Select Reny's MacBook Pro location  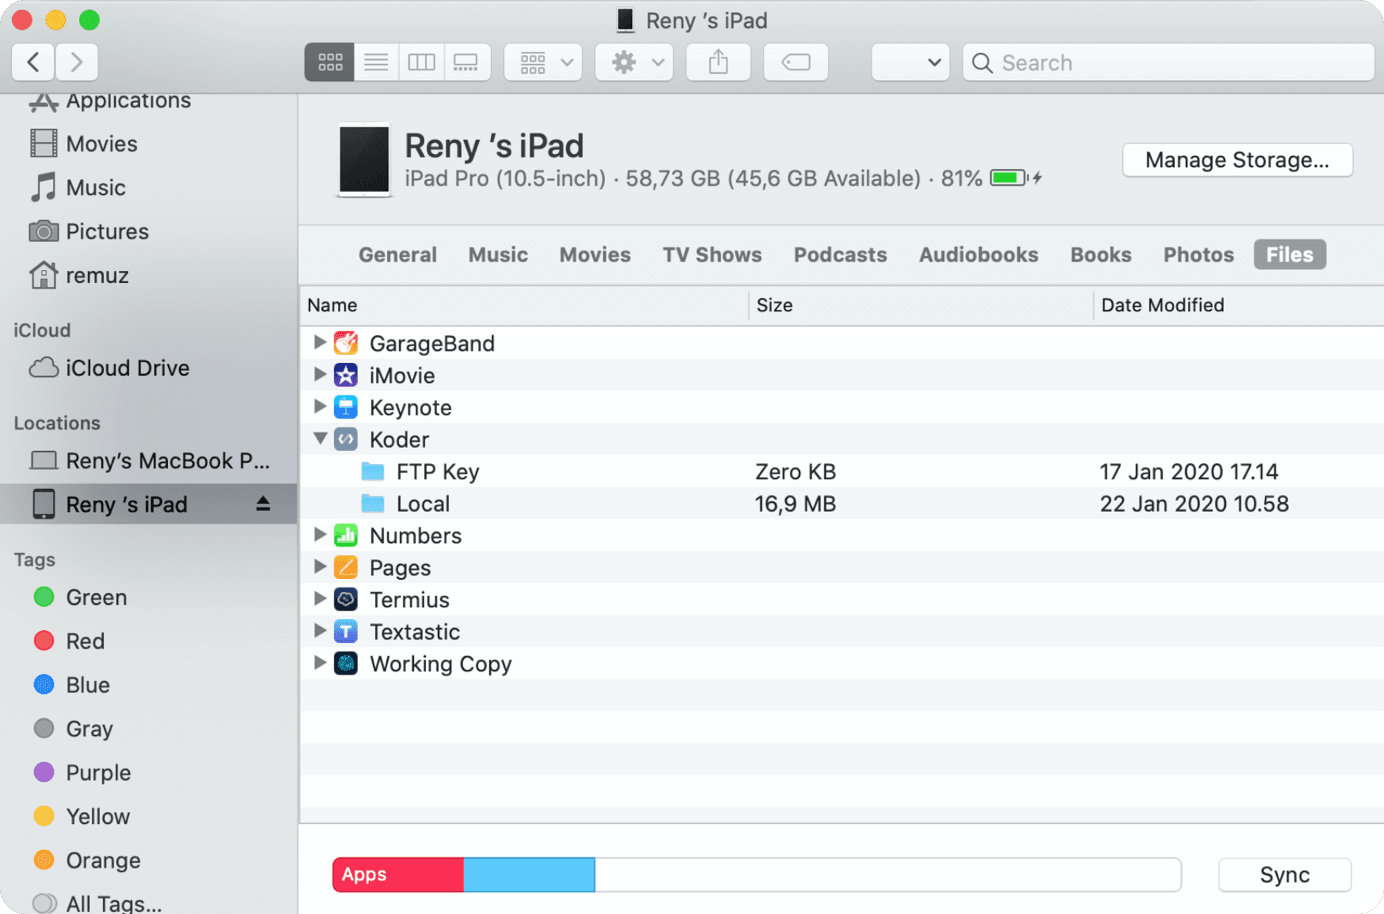[x=150, y=461]
